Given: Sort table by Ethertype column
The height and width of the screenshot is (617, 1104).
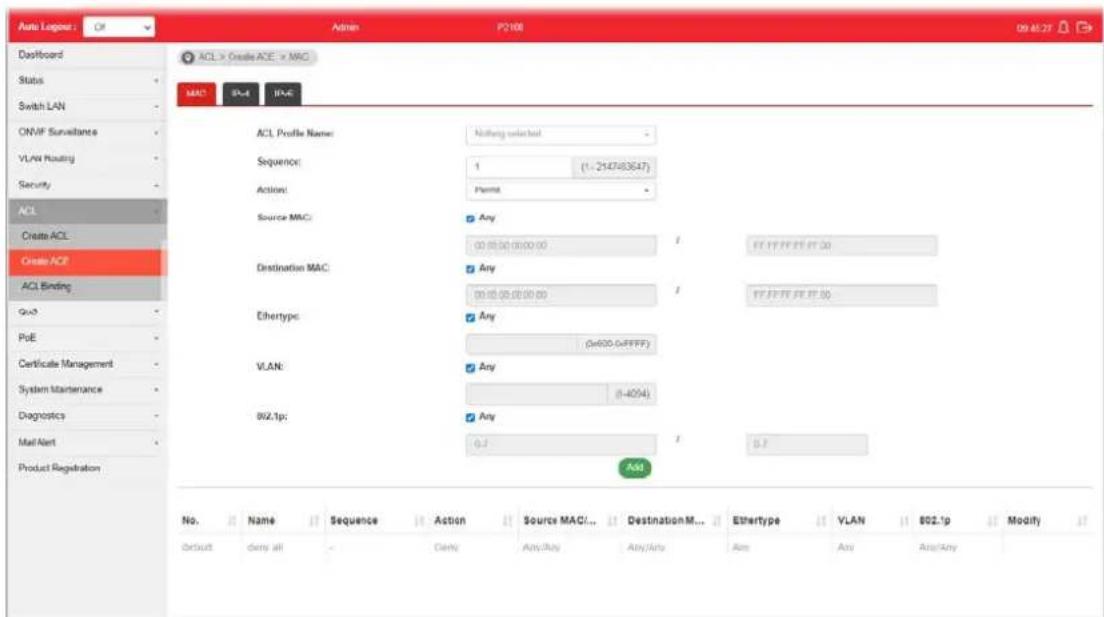Looking at the screenshot, I should [820, 521].
